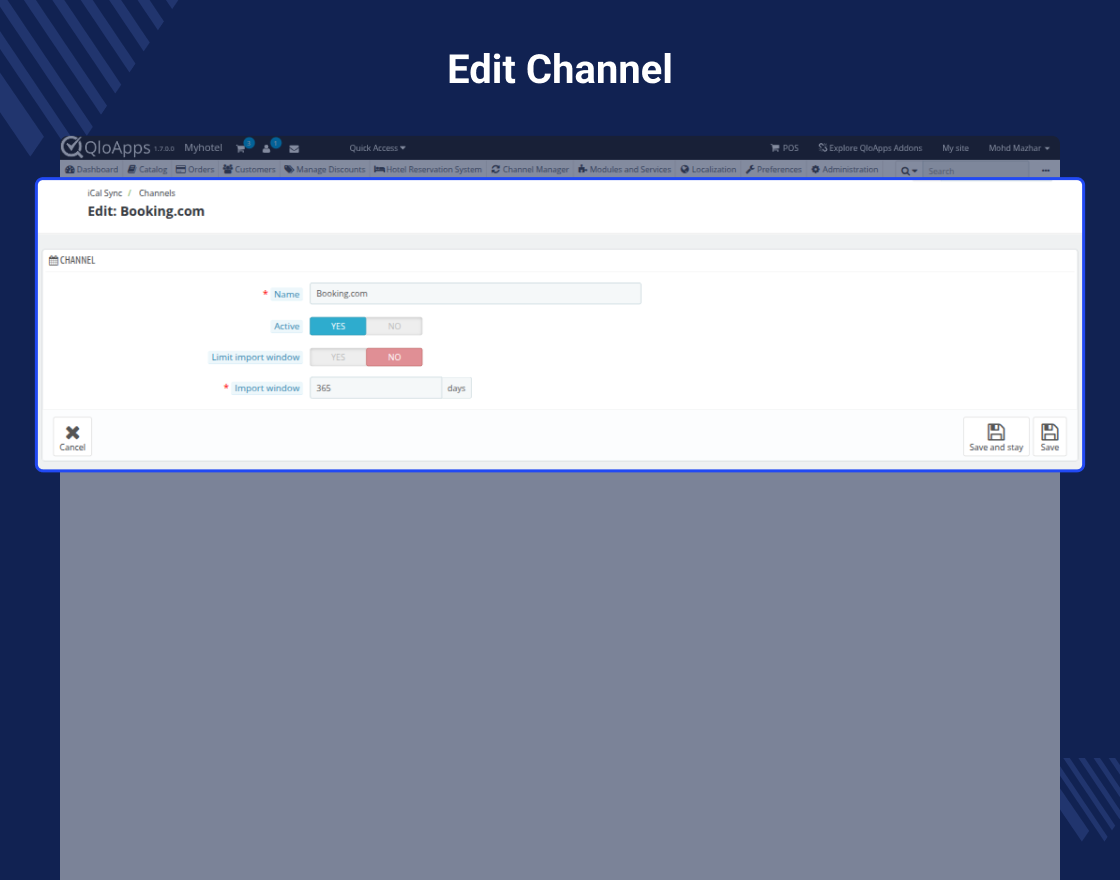Click Save and stay button
The height and width of the screenshot is (880, 1120).
pyautogui.click(x=996, y=436)
